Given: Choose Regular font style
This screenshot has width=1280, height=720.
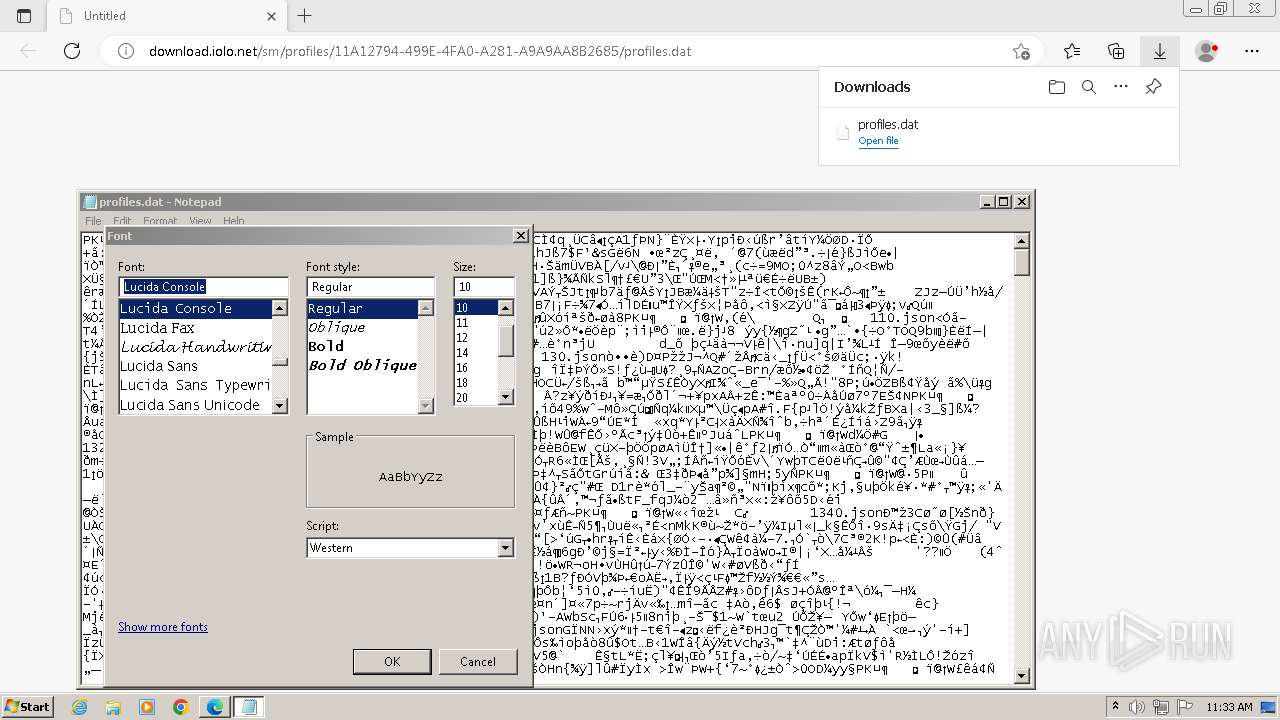Looking at the screenshot, I should [362, 308].
